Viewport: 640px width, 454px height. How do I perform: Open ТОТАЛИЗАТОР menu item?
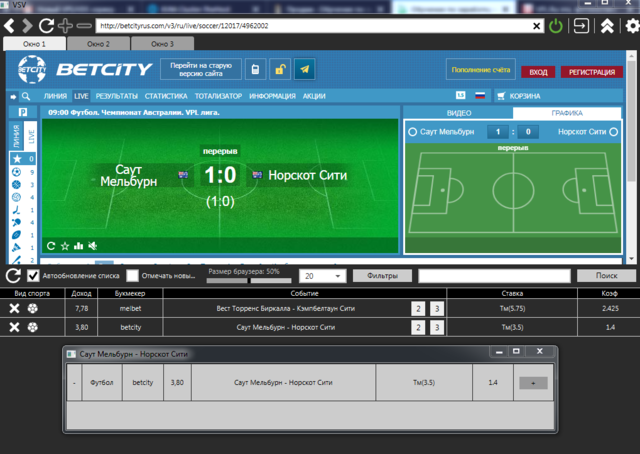(x=218, y=96)
